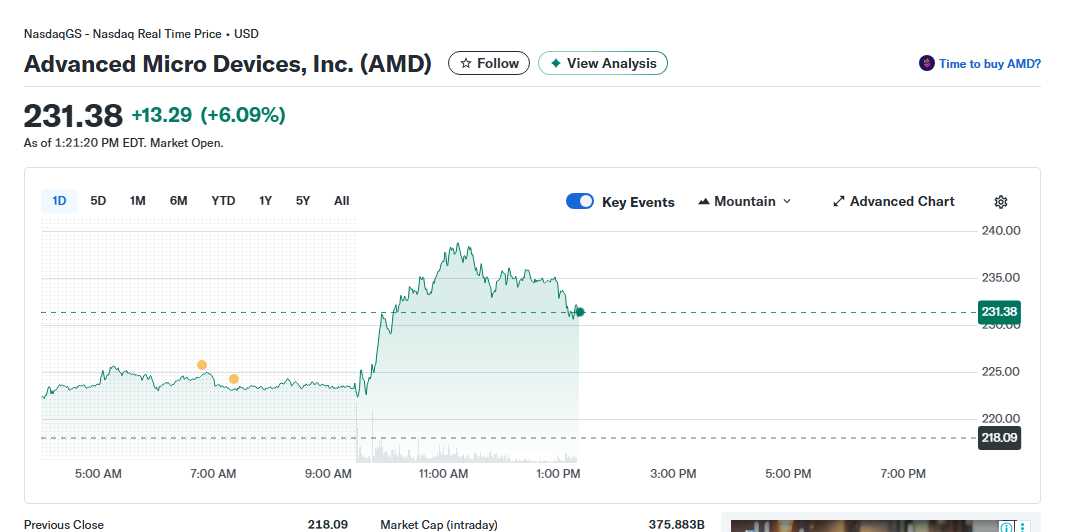Click the Market Cap (intraday) label
The width and height of the screenshot is (1065, 532).
pyautogui.click(x=439, y=525)
